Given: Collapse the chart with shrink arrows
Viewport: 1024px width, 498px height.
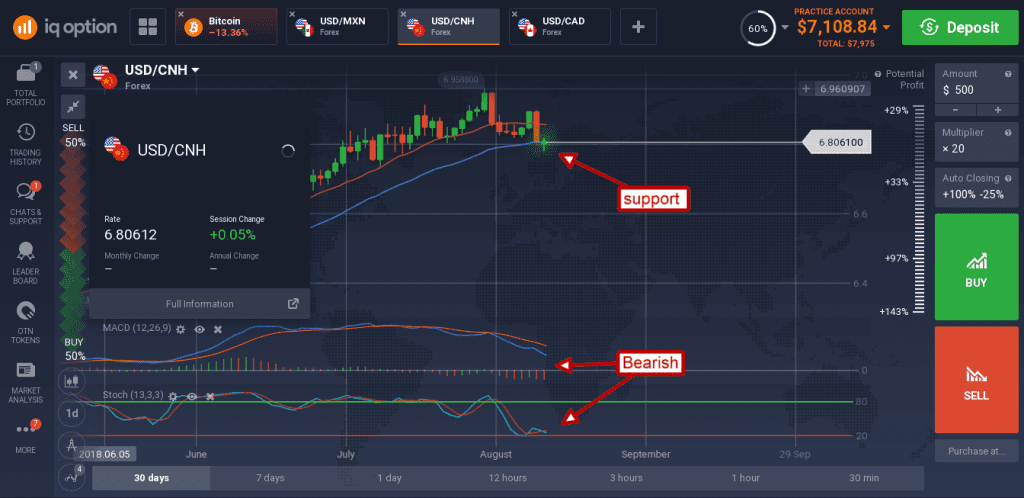Looking at the screenshot, I should 72,106.
